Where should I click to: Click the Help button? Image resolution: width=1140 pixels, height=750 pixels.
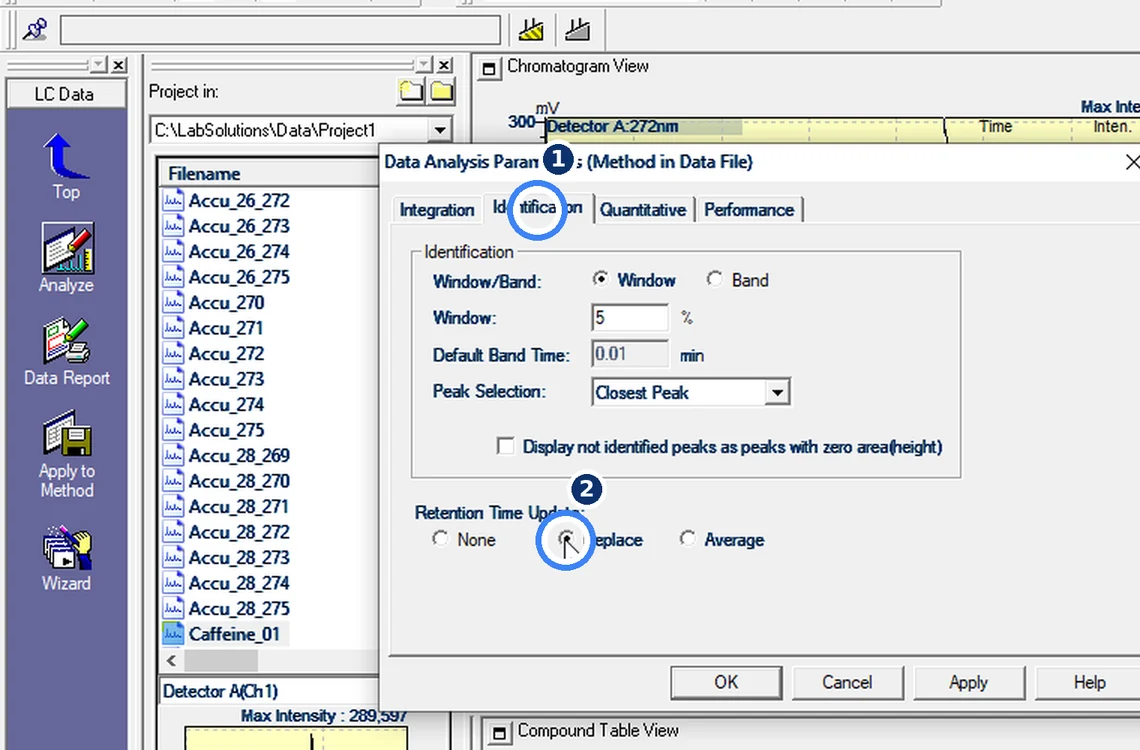[x=1089, y=682]
